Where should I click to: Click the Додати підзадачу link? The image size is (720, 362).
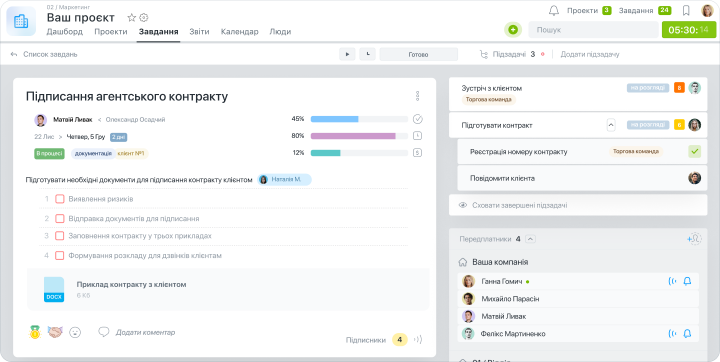(590, 54)
